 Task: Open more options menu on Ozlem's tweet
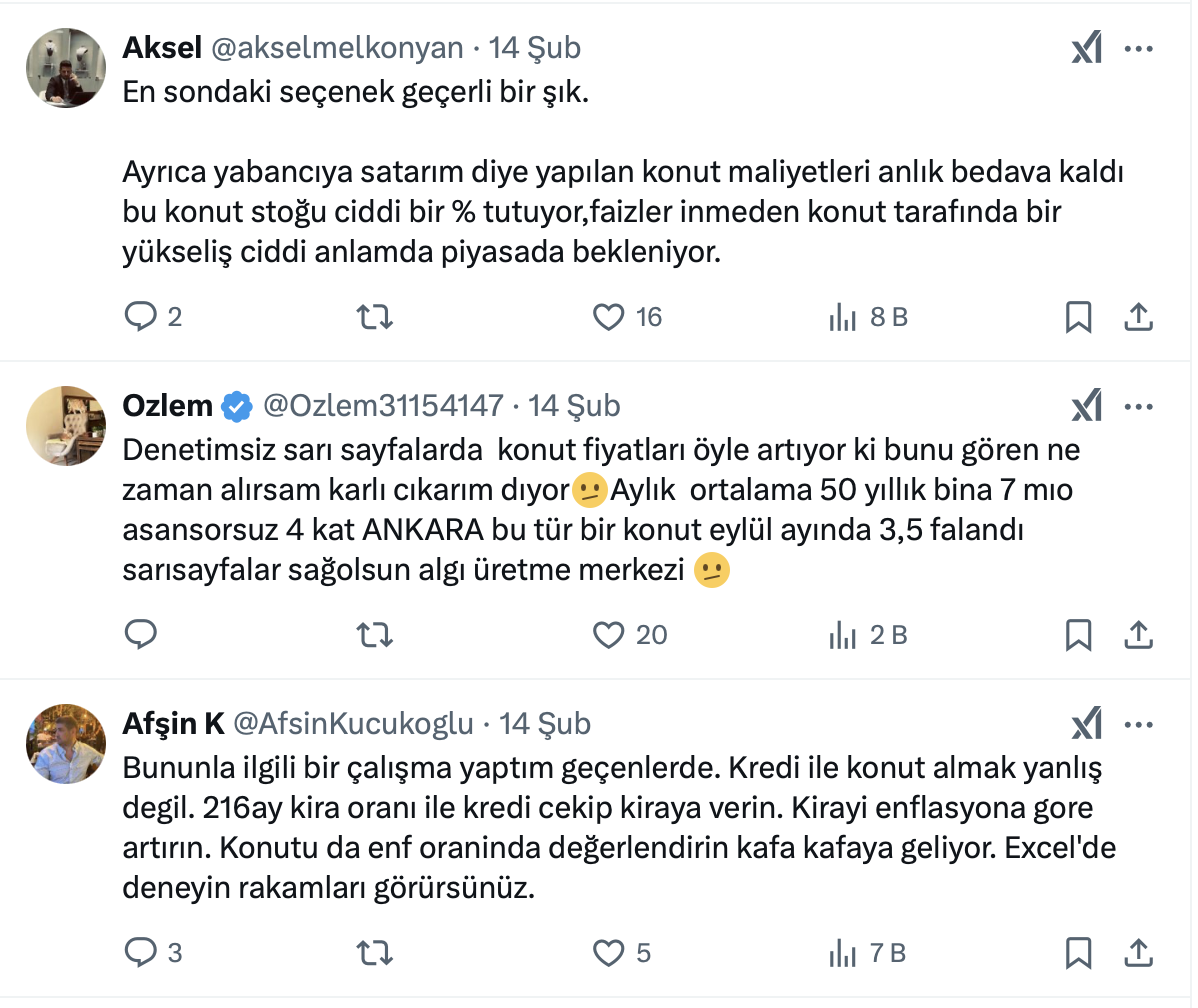1140,406
